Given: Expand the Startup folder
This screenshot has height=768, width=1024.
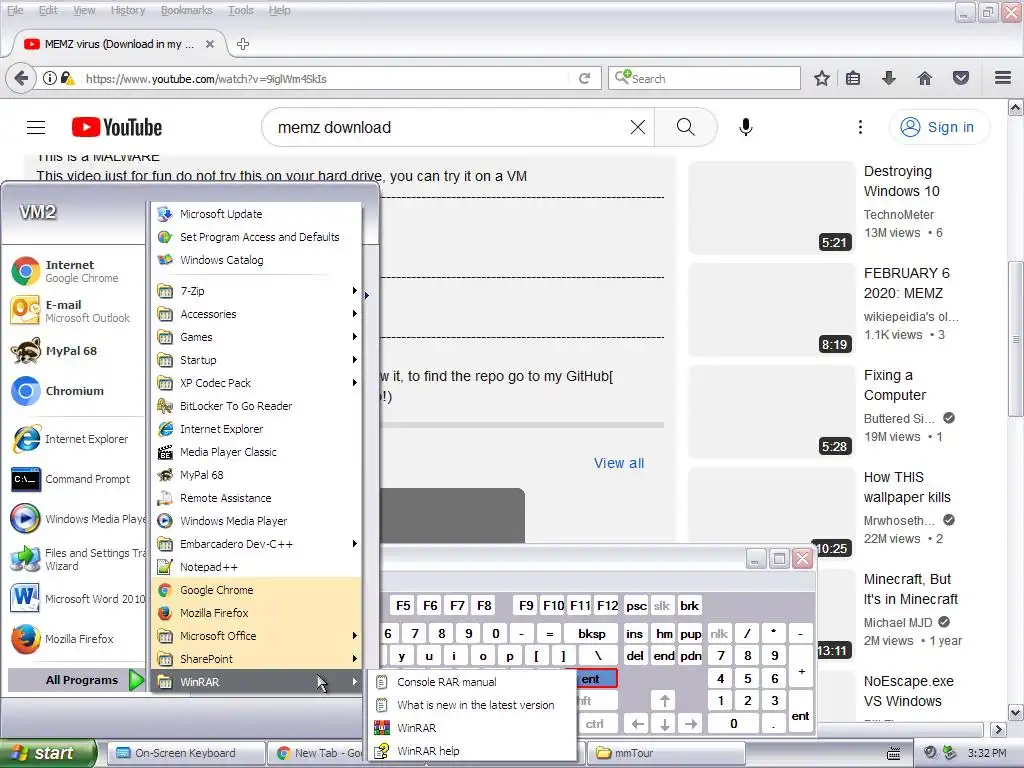Looking at the screenshot, I should 257,360.
